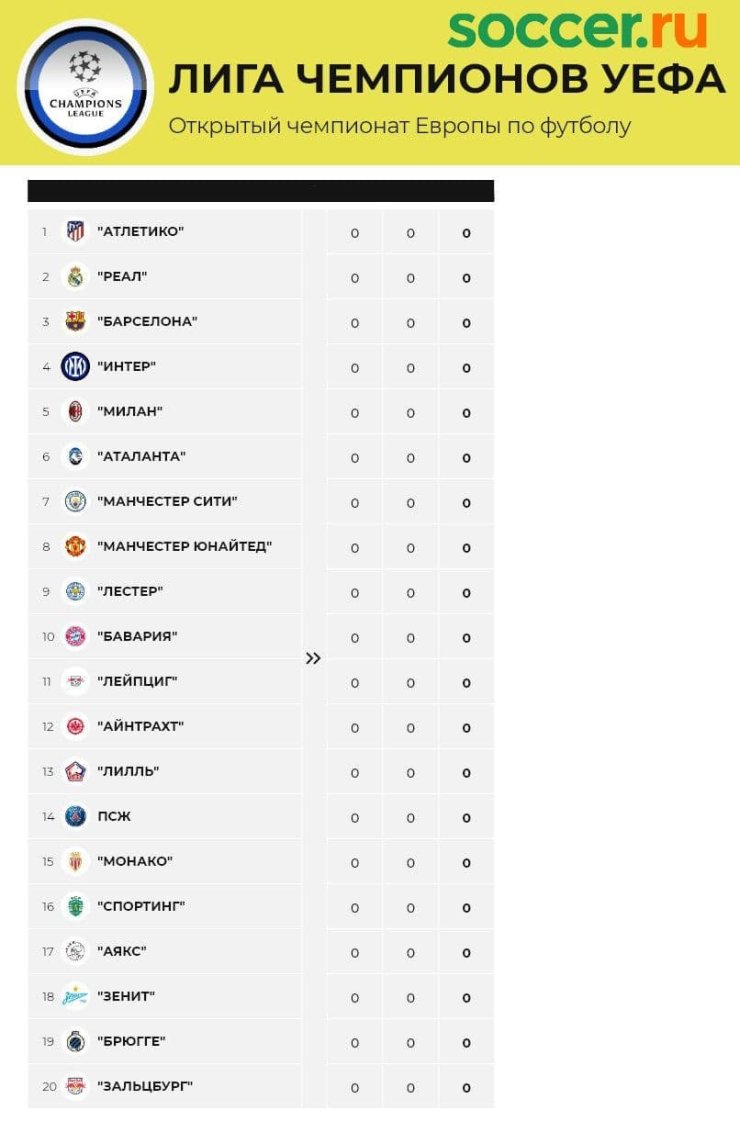740x1133 pixels.
Task: Open "СПОРТИНГ" team link
Action: tap(142, 906)
